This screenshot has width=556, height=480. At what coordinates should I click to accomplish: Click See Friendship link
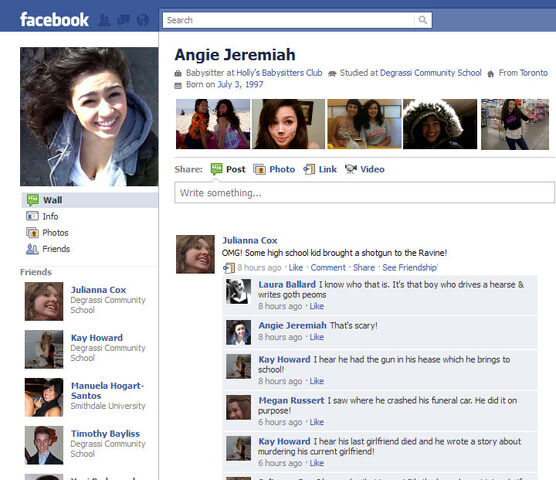(x=410, y=268)
